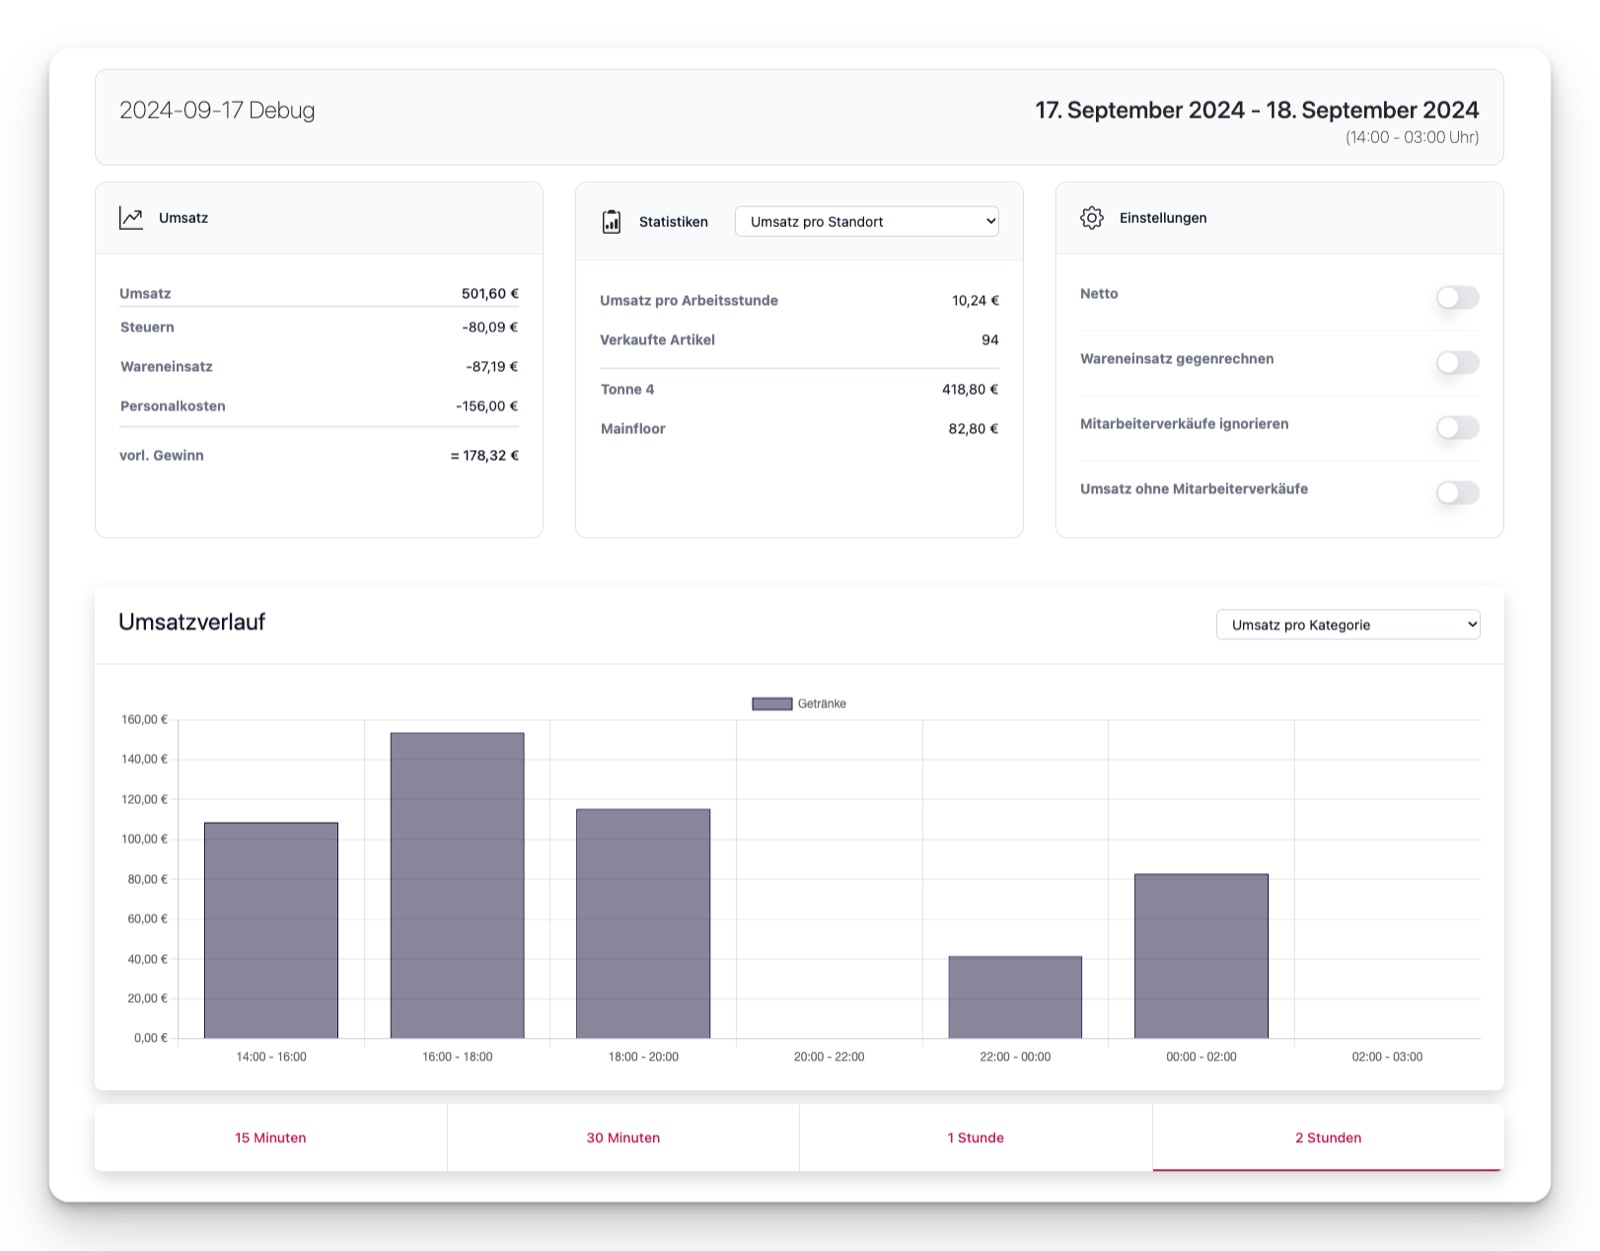Click the Personalkosten -156,00 € value

pos(487,406)
